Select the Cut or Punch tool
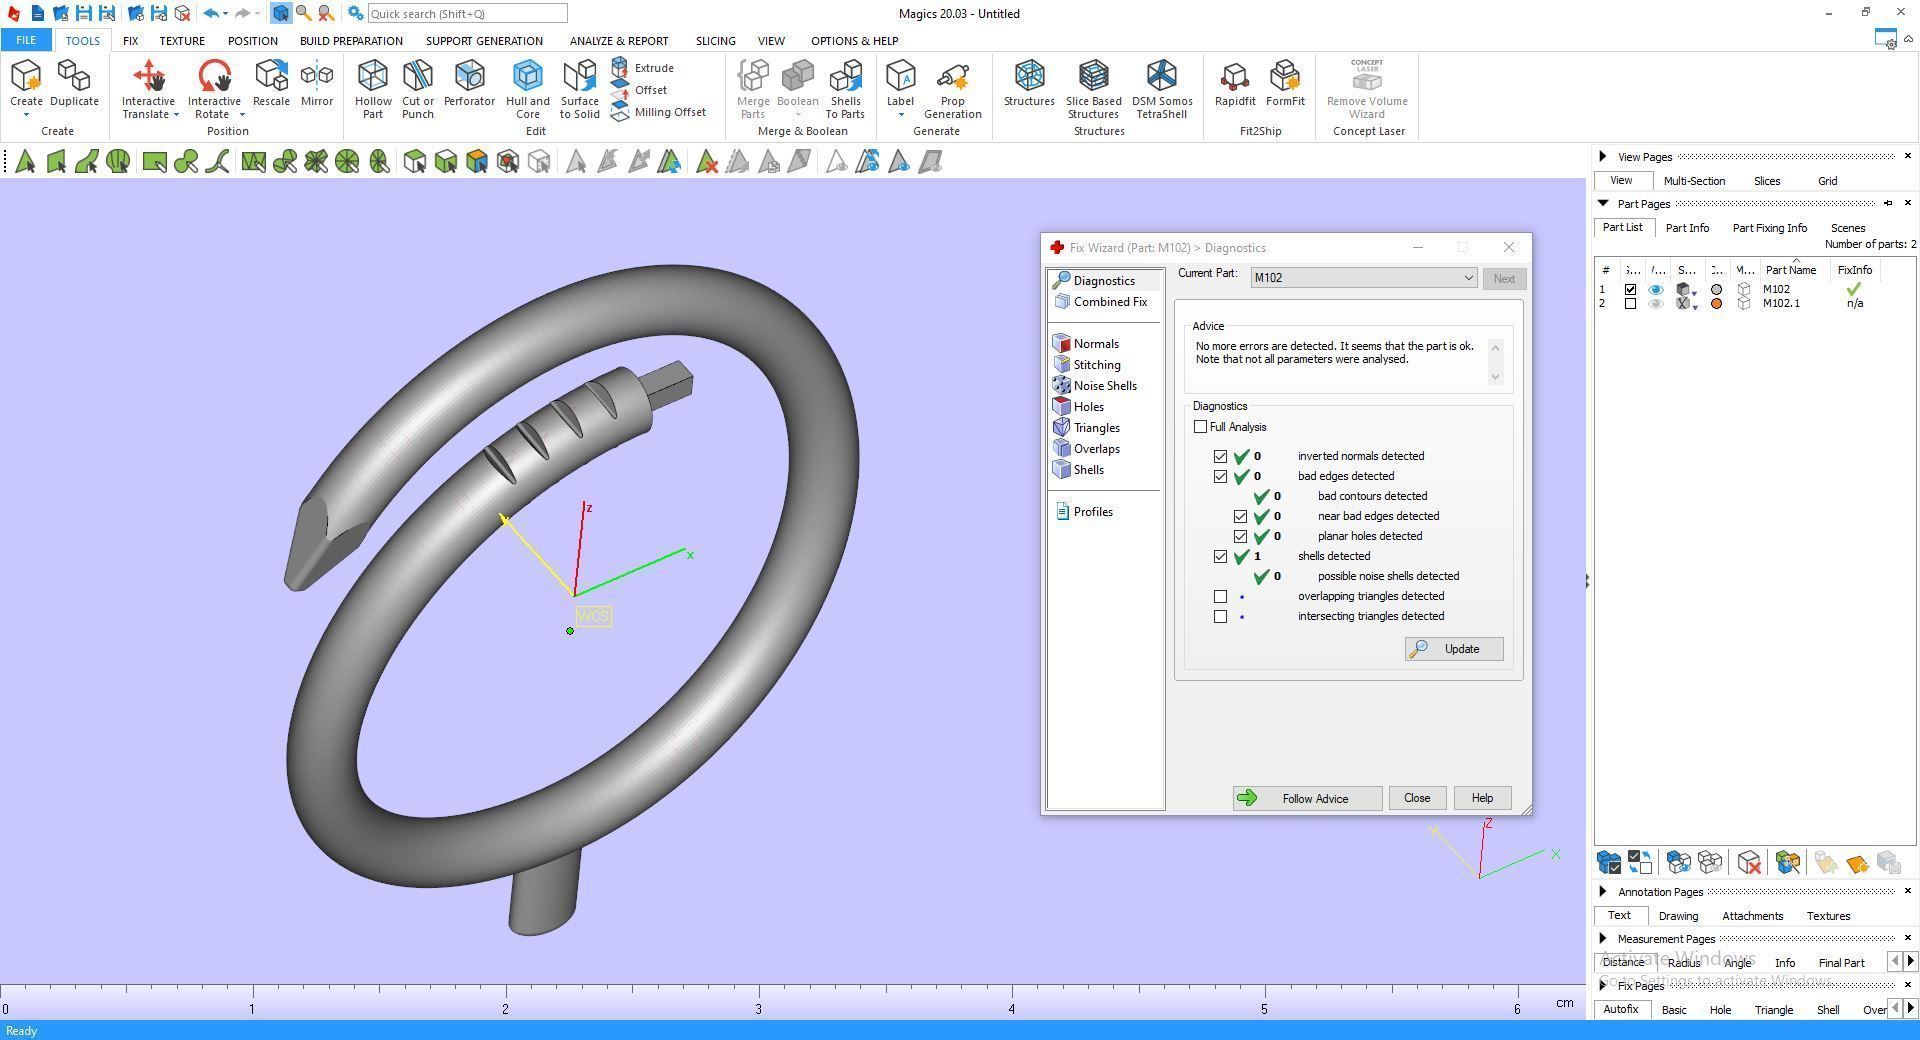The height and width of the screenshot is (1040, 1920). tap(418, 88)
